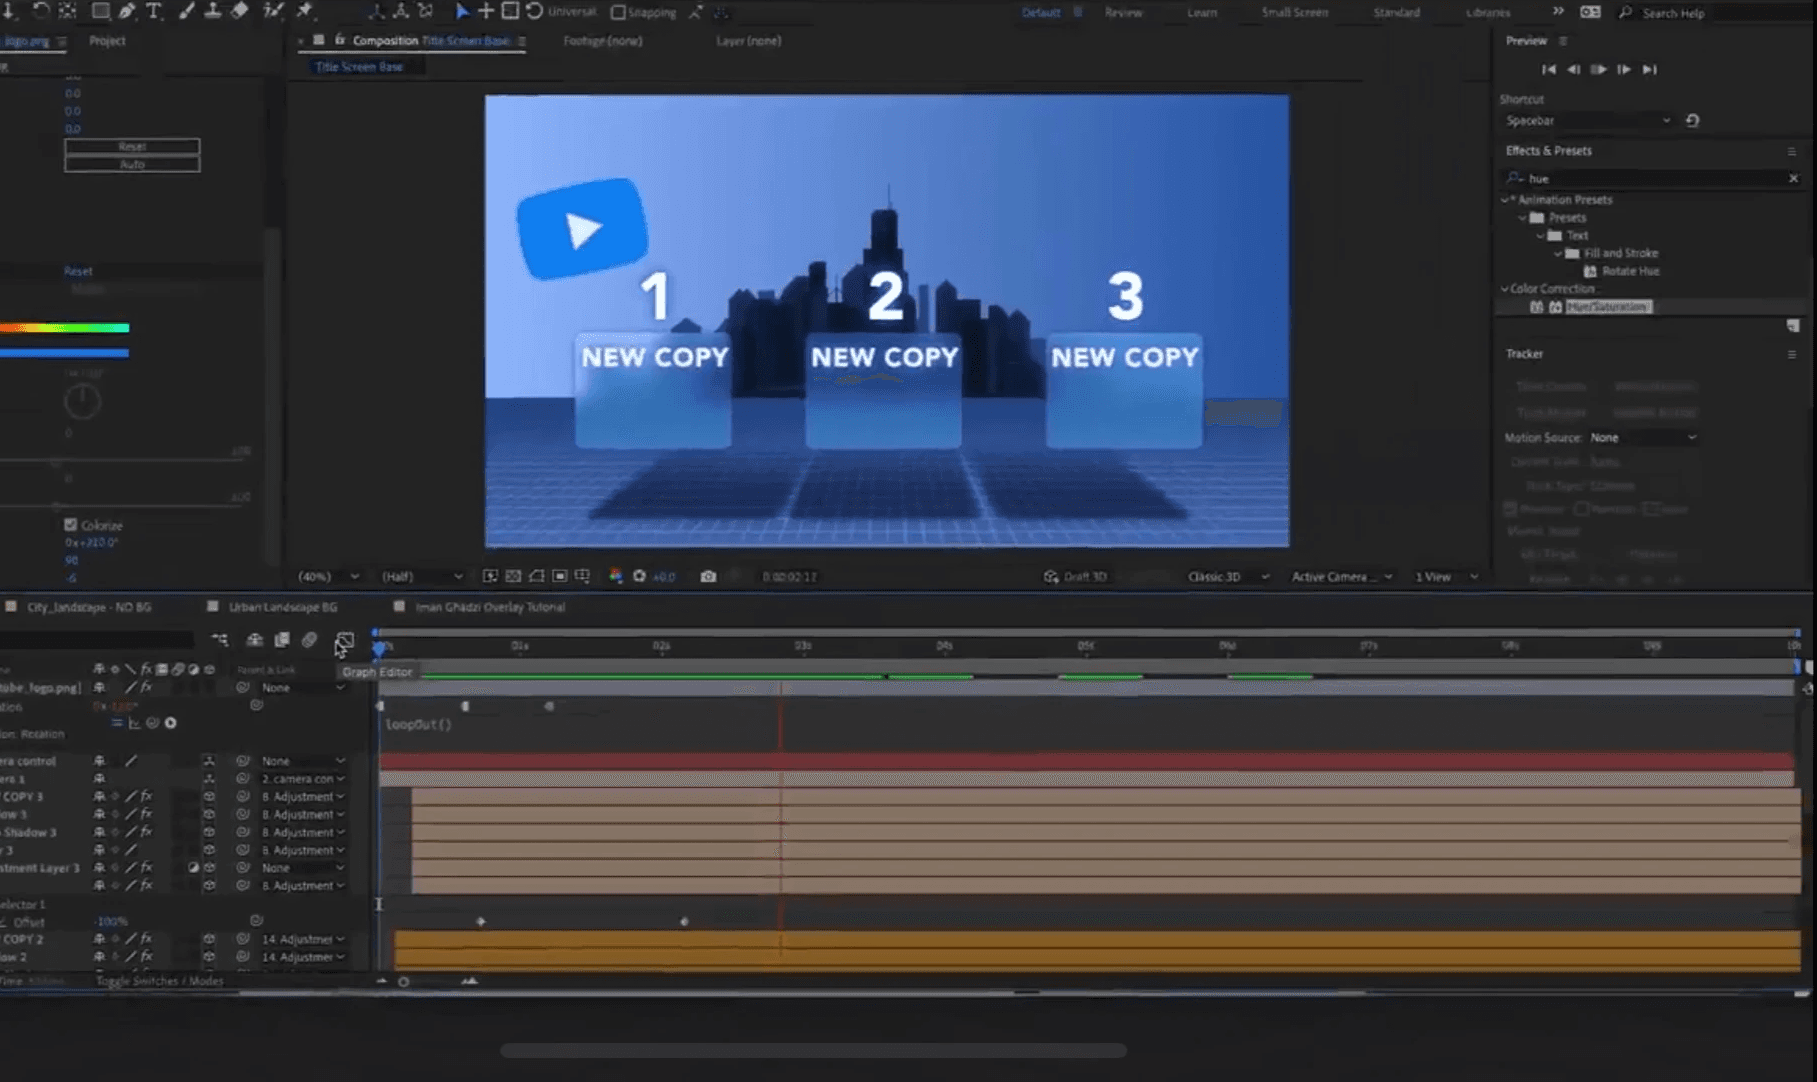Image resolution: width=1817 pixels, height=1082 pixels.
Task: Click the new animation preset icon
Action: 1792,326
